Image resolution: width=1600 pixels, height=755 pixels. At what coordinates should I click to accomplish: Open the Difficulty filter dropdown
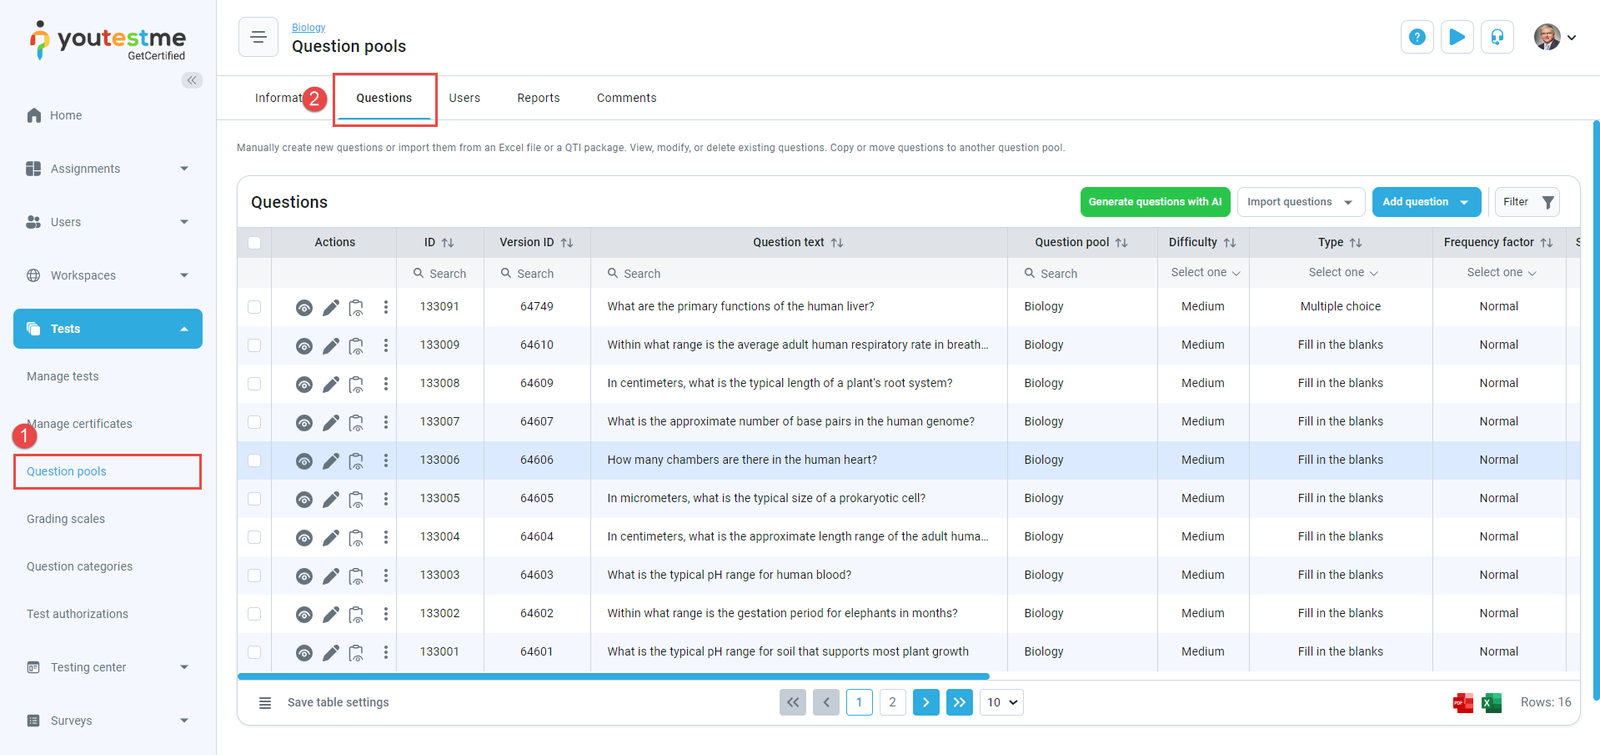tap(1205, 273)
